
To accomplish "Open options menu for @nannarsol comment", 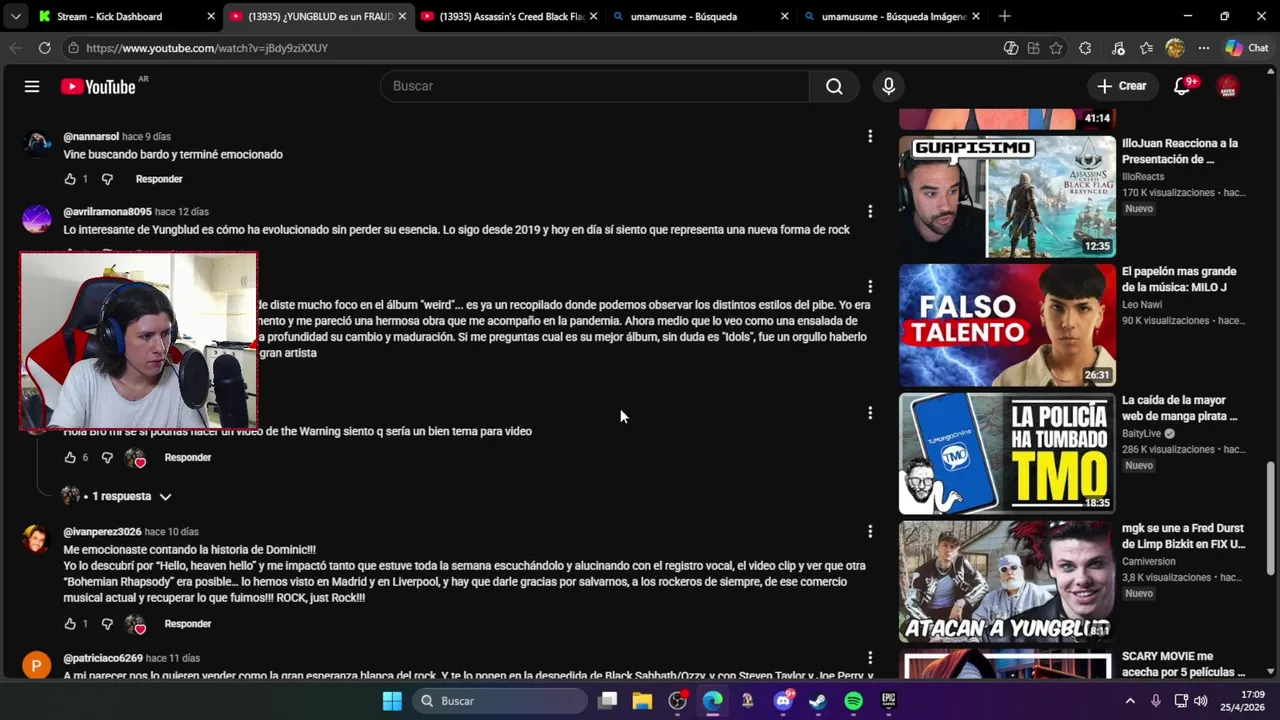I will click(870, 136).
